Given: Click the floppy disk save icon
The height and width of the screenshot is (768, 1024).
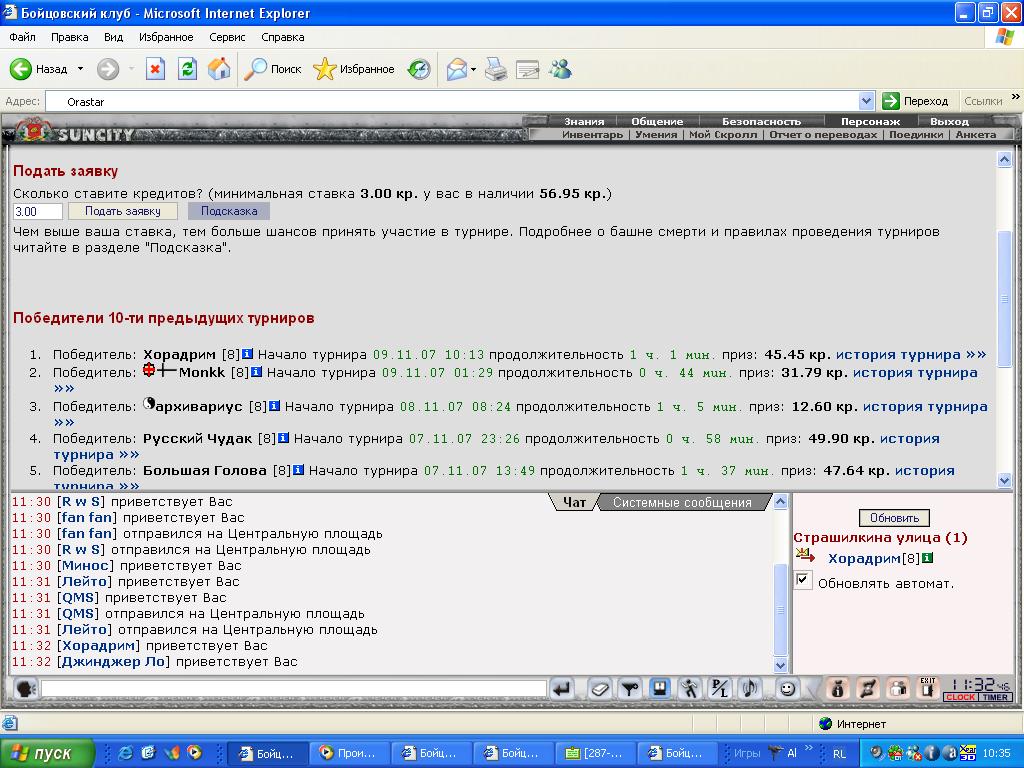Looking at the screenshot, I should tap(659, 688).
